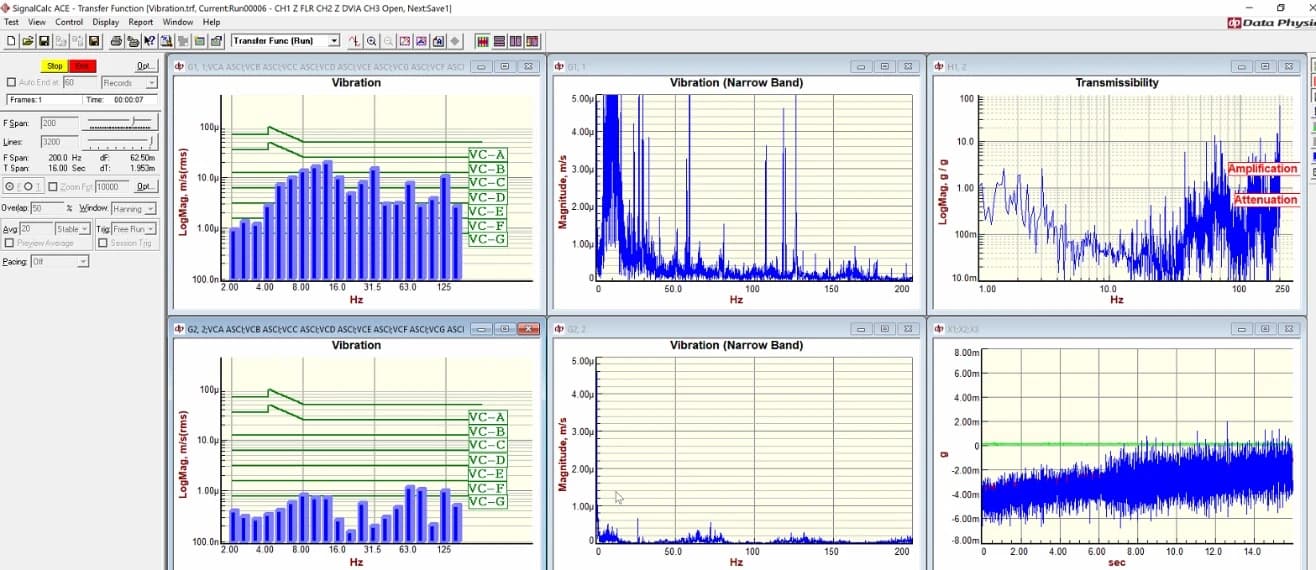
Task: Click the autoscale 'A' graph icon
Action: coord(438,41)
